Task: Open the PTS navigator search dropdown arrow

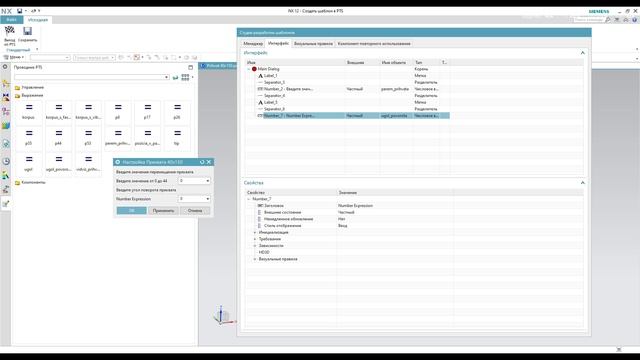Action: pos(167,77)
